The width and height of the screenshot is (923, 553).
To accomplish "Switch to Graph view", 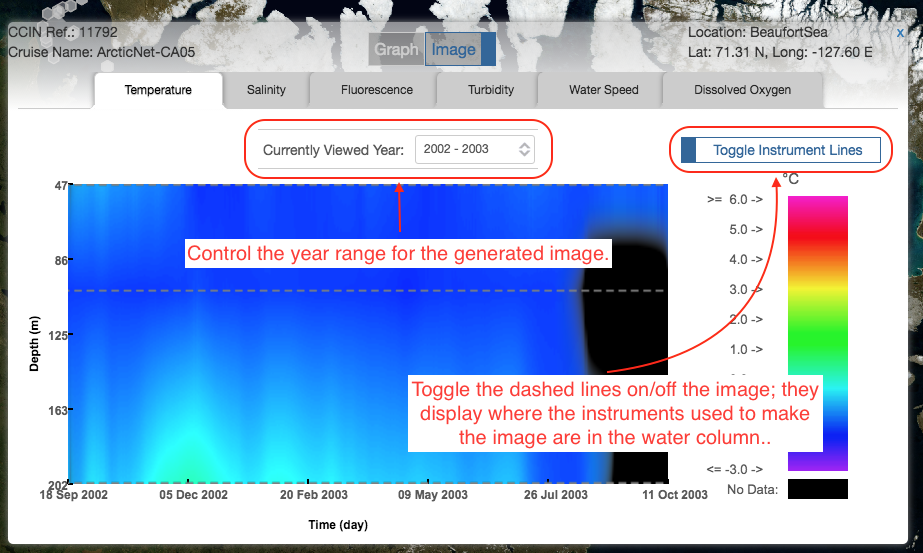I will point(396,49).
